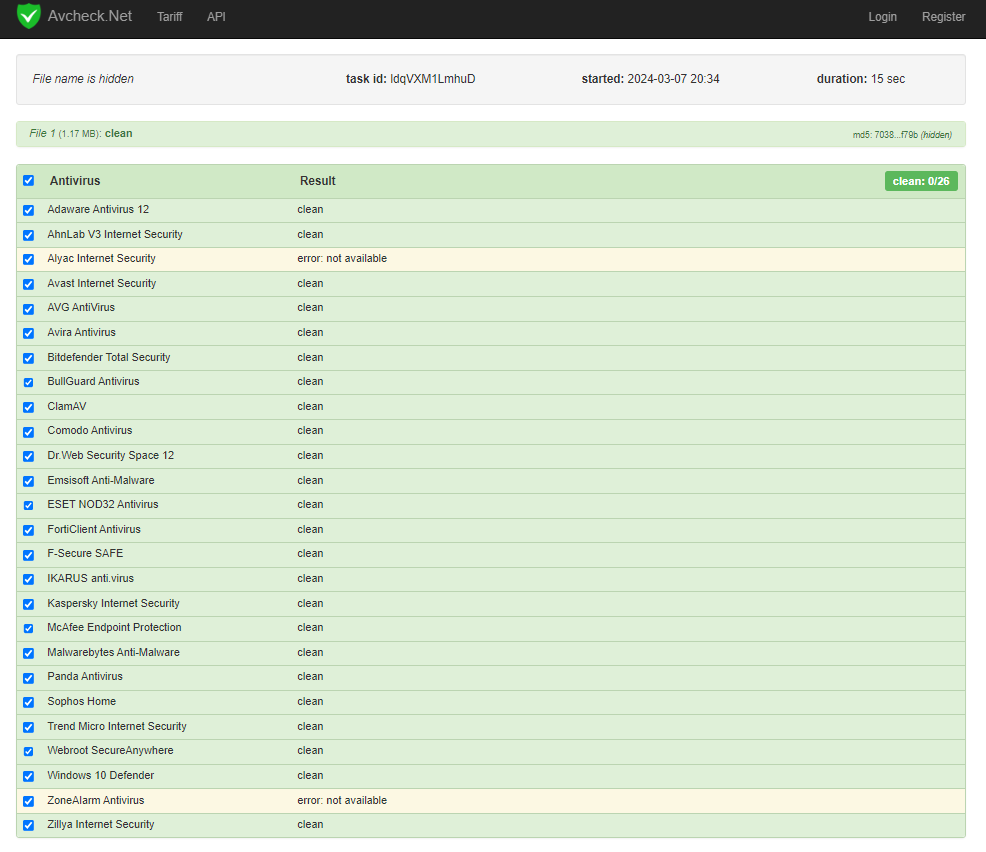Uncheck Adaware Antivirus 12 checkbox

point(28,210)
